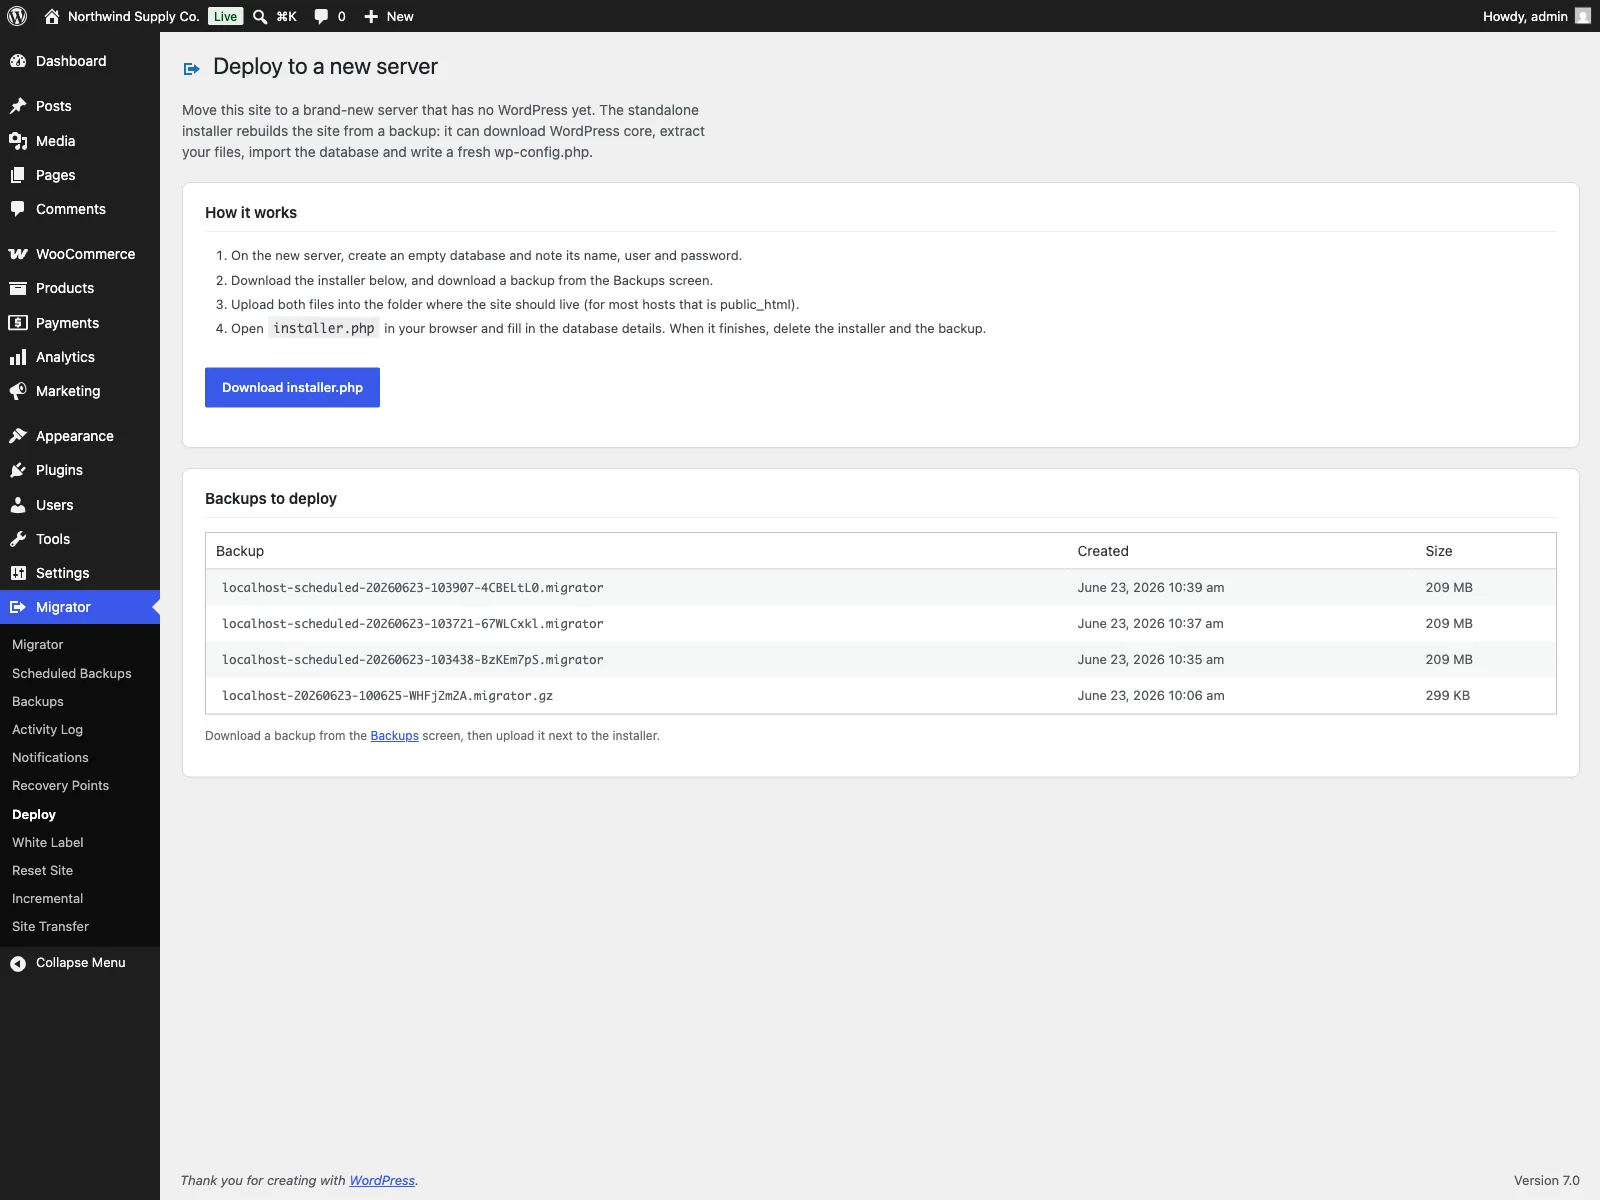Image resolution: width=1600 pixels, height=1200 pixels.
Task: Click the Collapse Menu arrow icon
Action: pyautogui.click(x=18, y=963)
